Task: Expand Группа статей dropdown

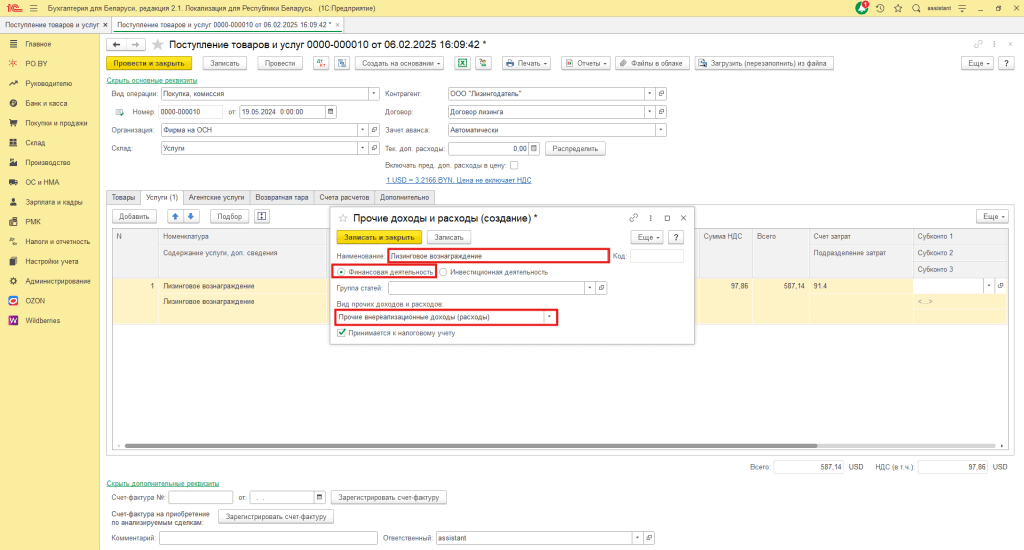Action: coord(590,287)
